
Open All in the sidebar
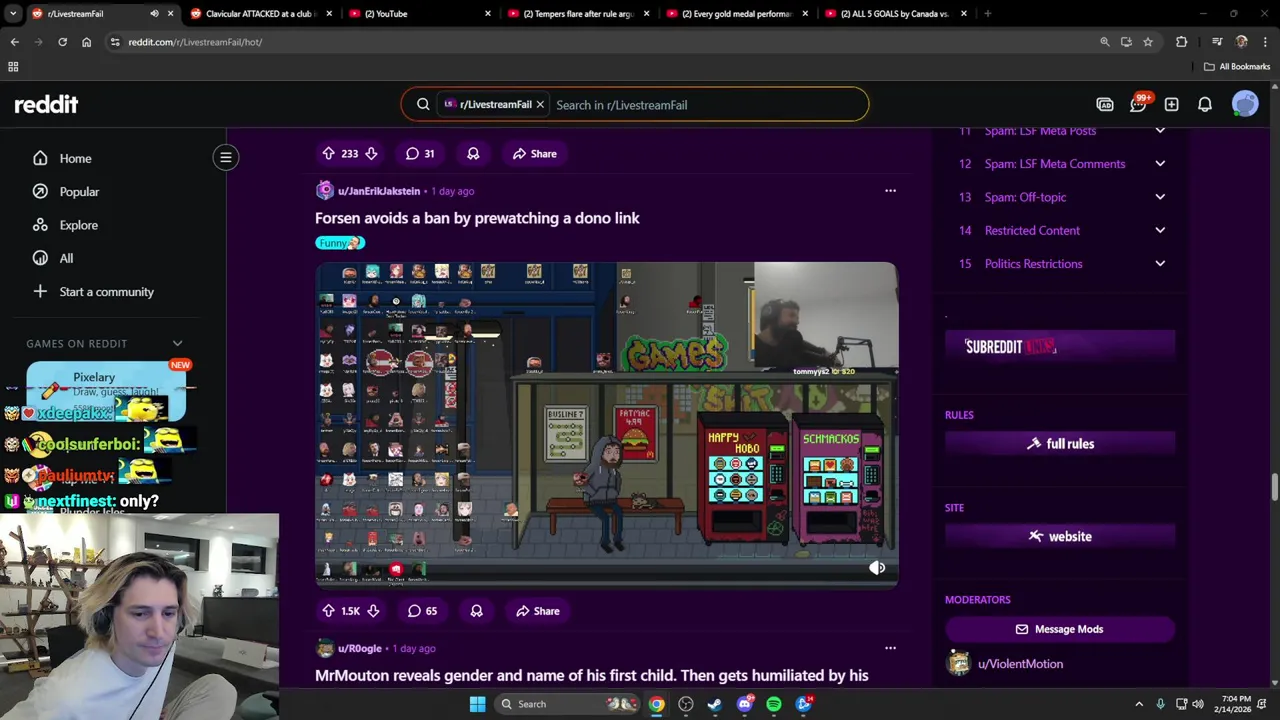click(66, 258)
